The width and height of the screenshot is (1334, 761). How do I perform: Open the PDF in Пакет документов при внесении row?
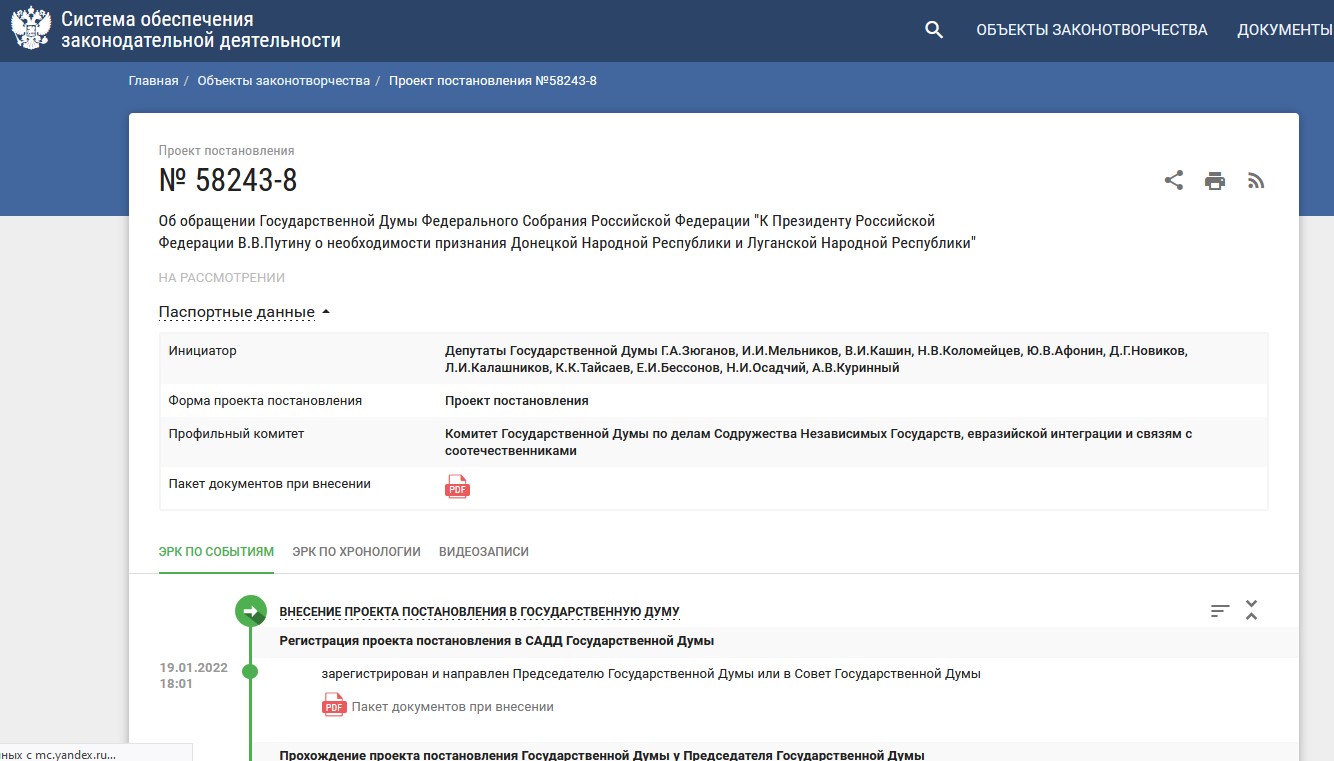point(457,487)
